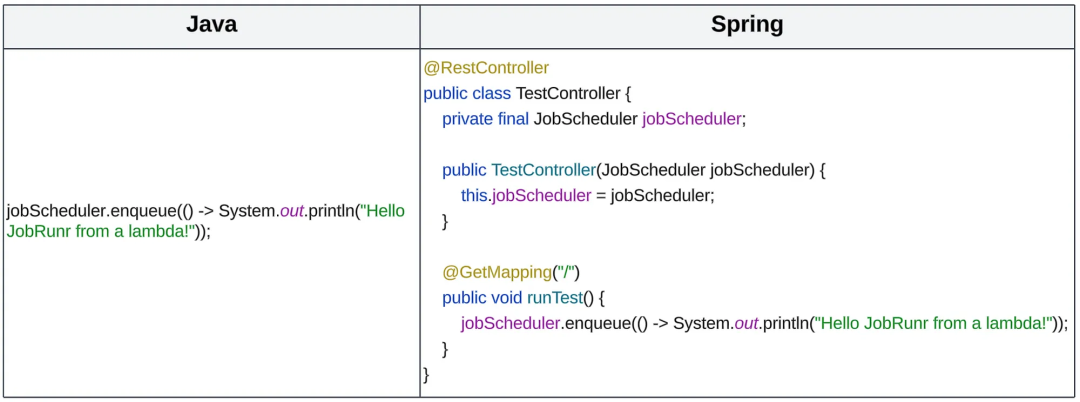Click the TestController constructor name

(543, 169)
